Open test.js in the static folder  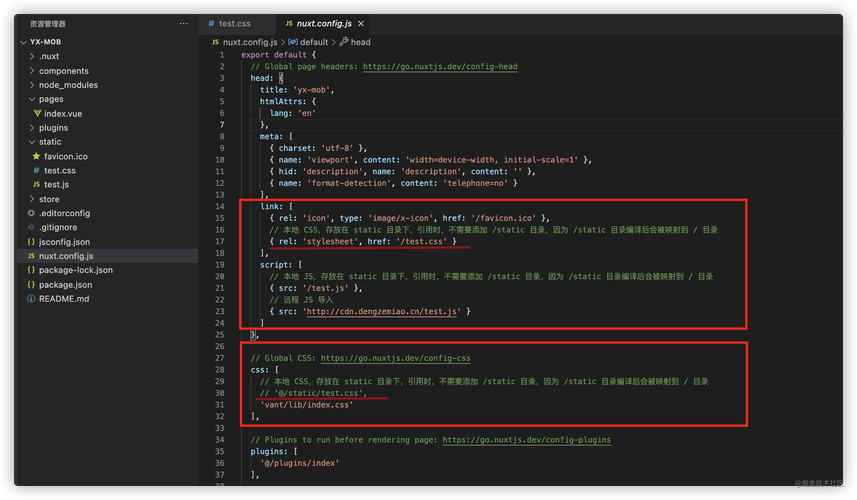point(56,184)
